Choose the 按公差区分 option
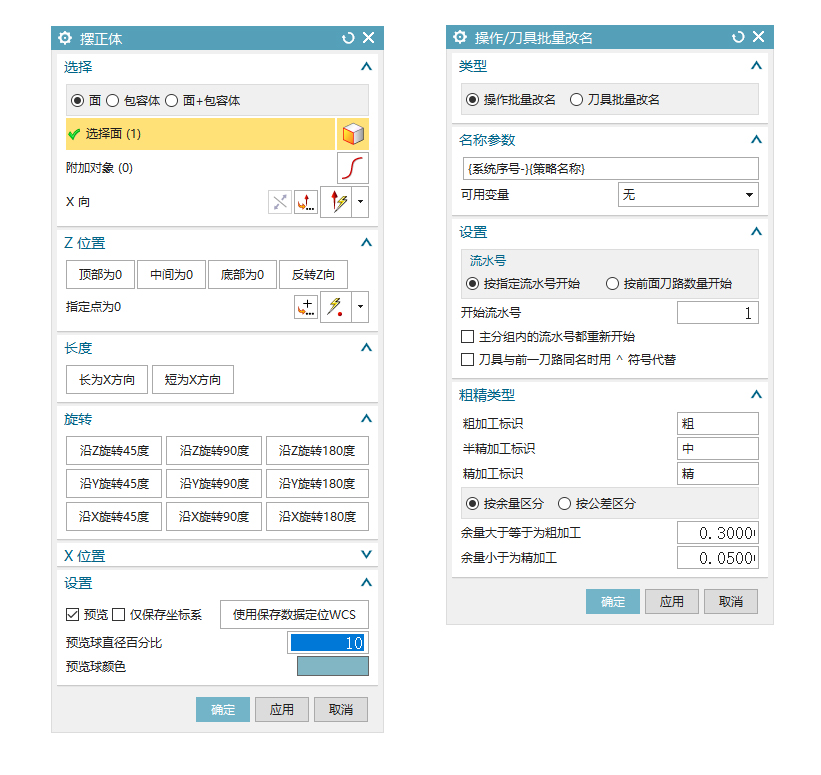Screen dimensions: 821x775 [x=564, y=504]
